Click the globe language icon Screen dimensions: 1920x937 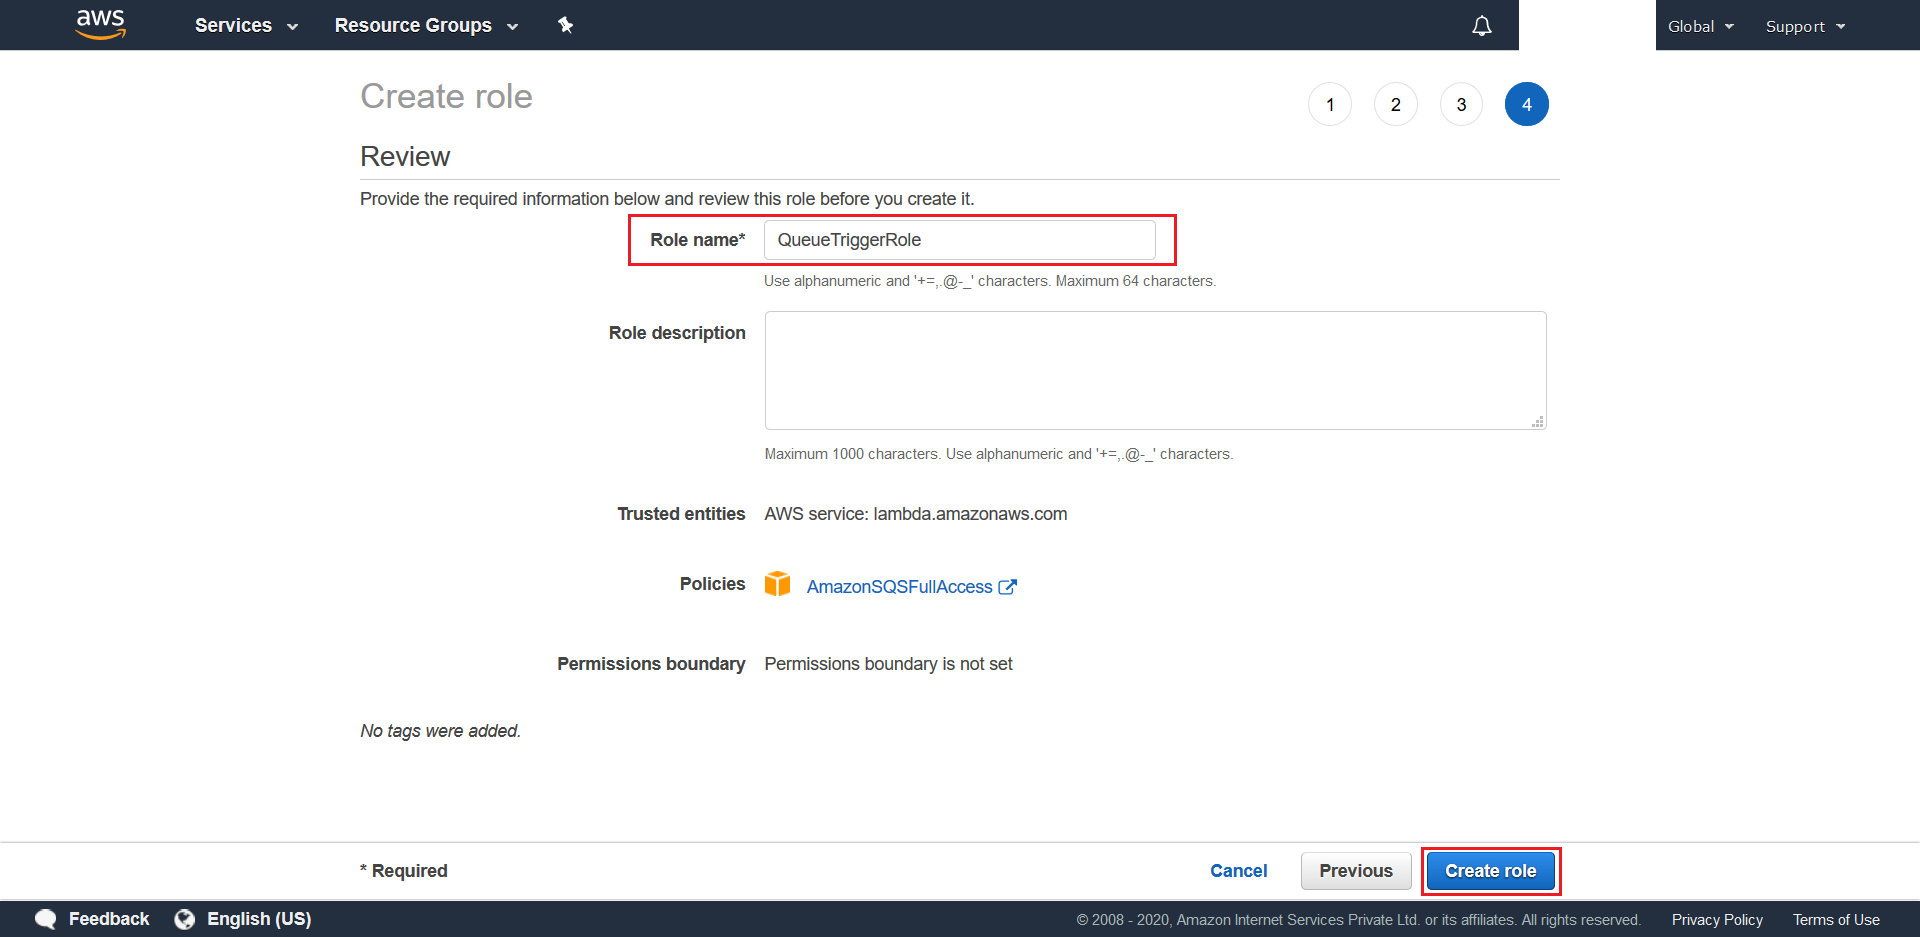(185, 919)
